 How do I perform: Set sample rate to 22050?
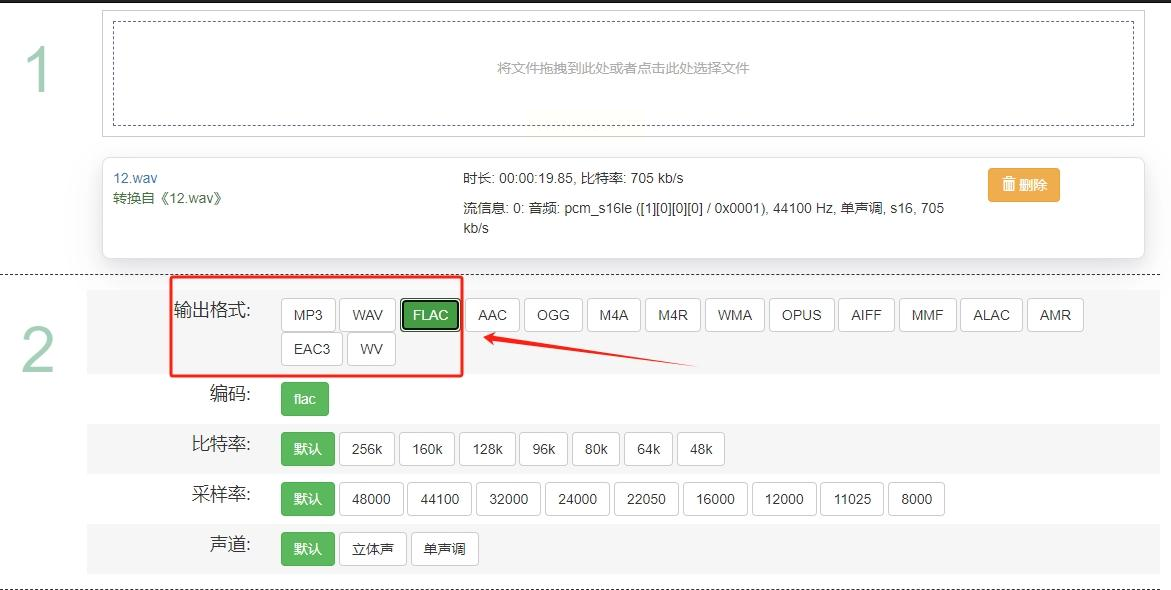[x=646, y=499]
